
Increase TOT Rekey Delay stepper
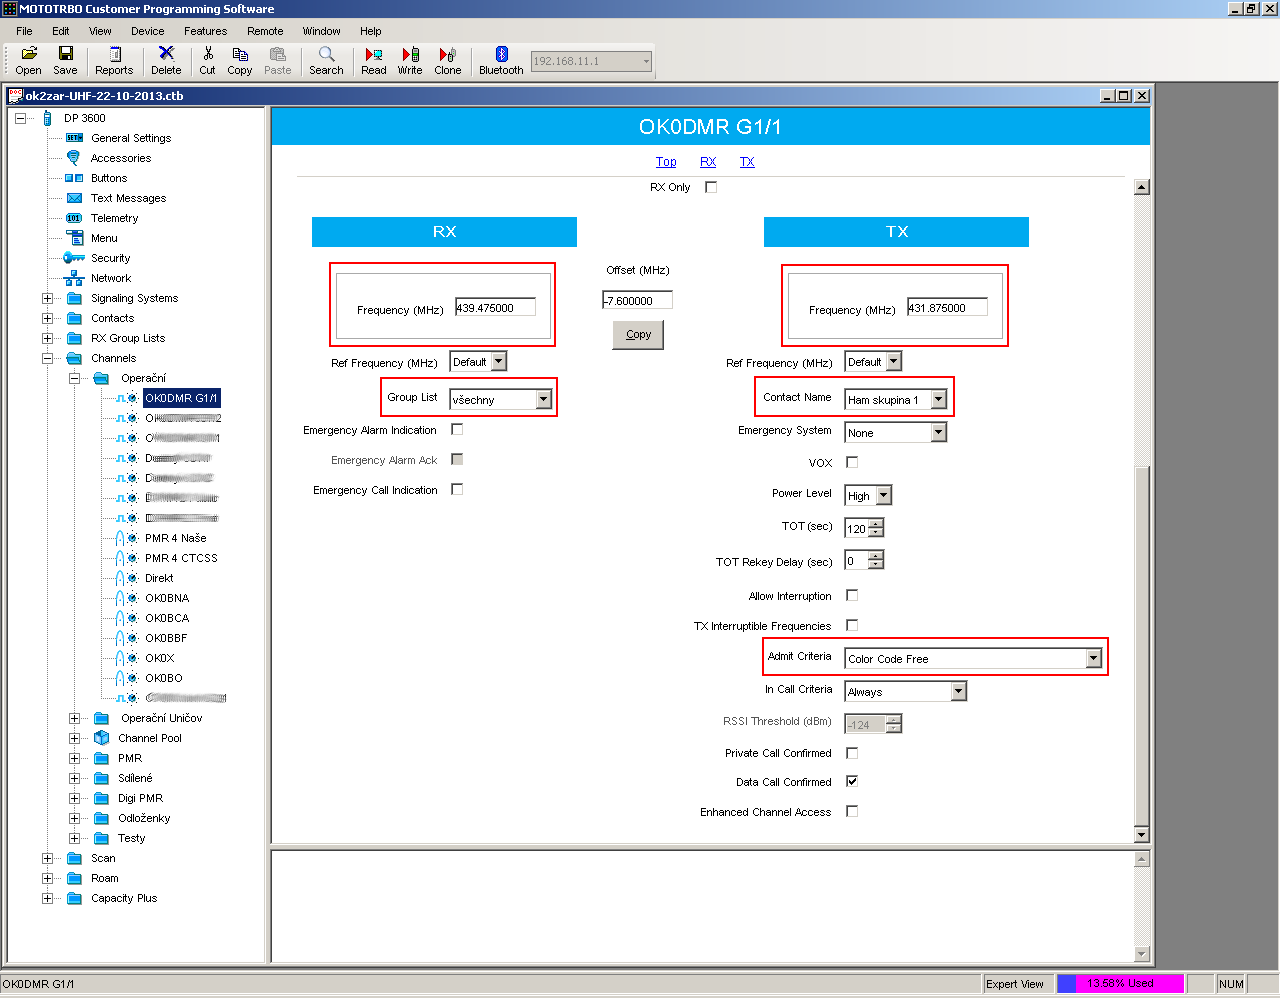876,556
